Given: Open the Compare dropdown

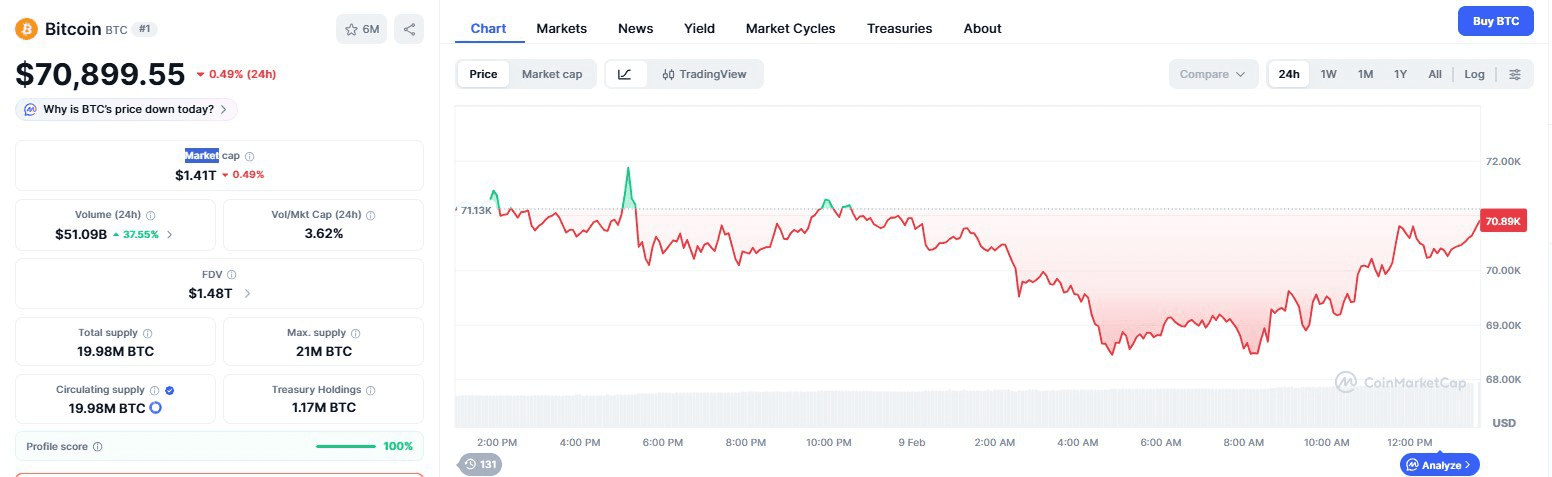Looking at the screenshot, I should pos(1212,74).
